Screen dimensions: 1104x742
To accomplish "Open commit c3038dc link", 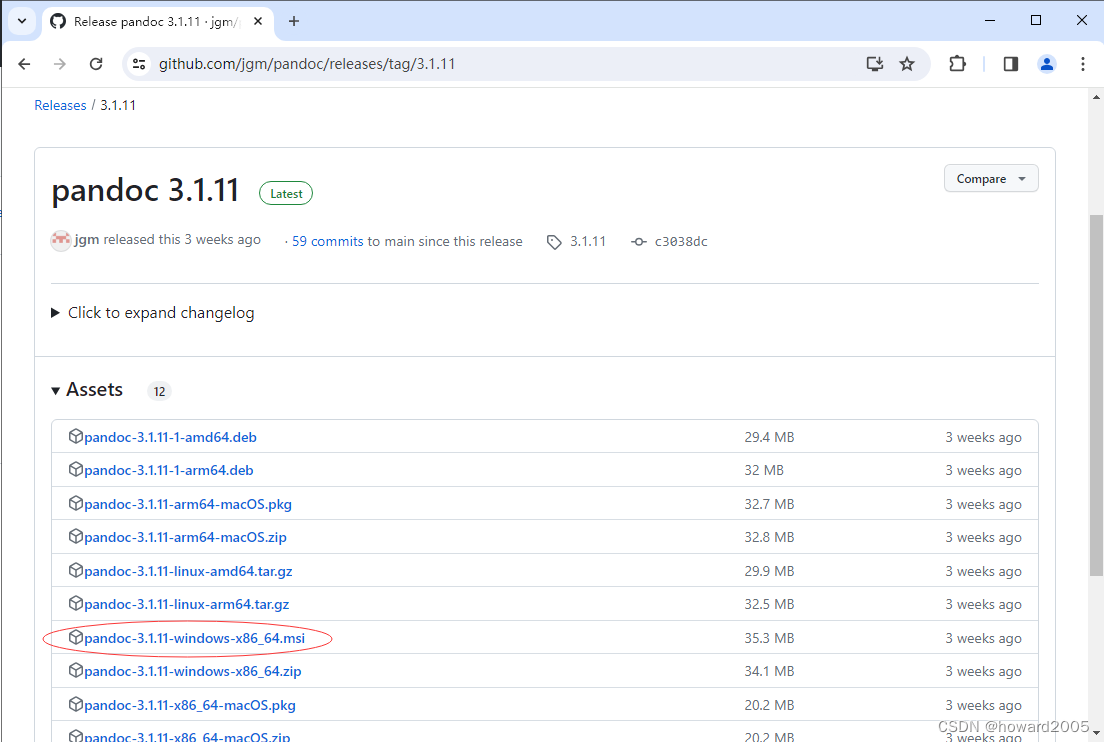I will 681,241.
